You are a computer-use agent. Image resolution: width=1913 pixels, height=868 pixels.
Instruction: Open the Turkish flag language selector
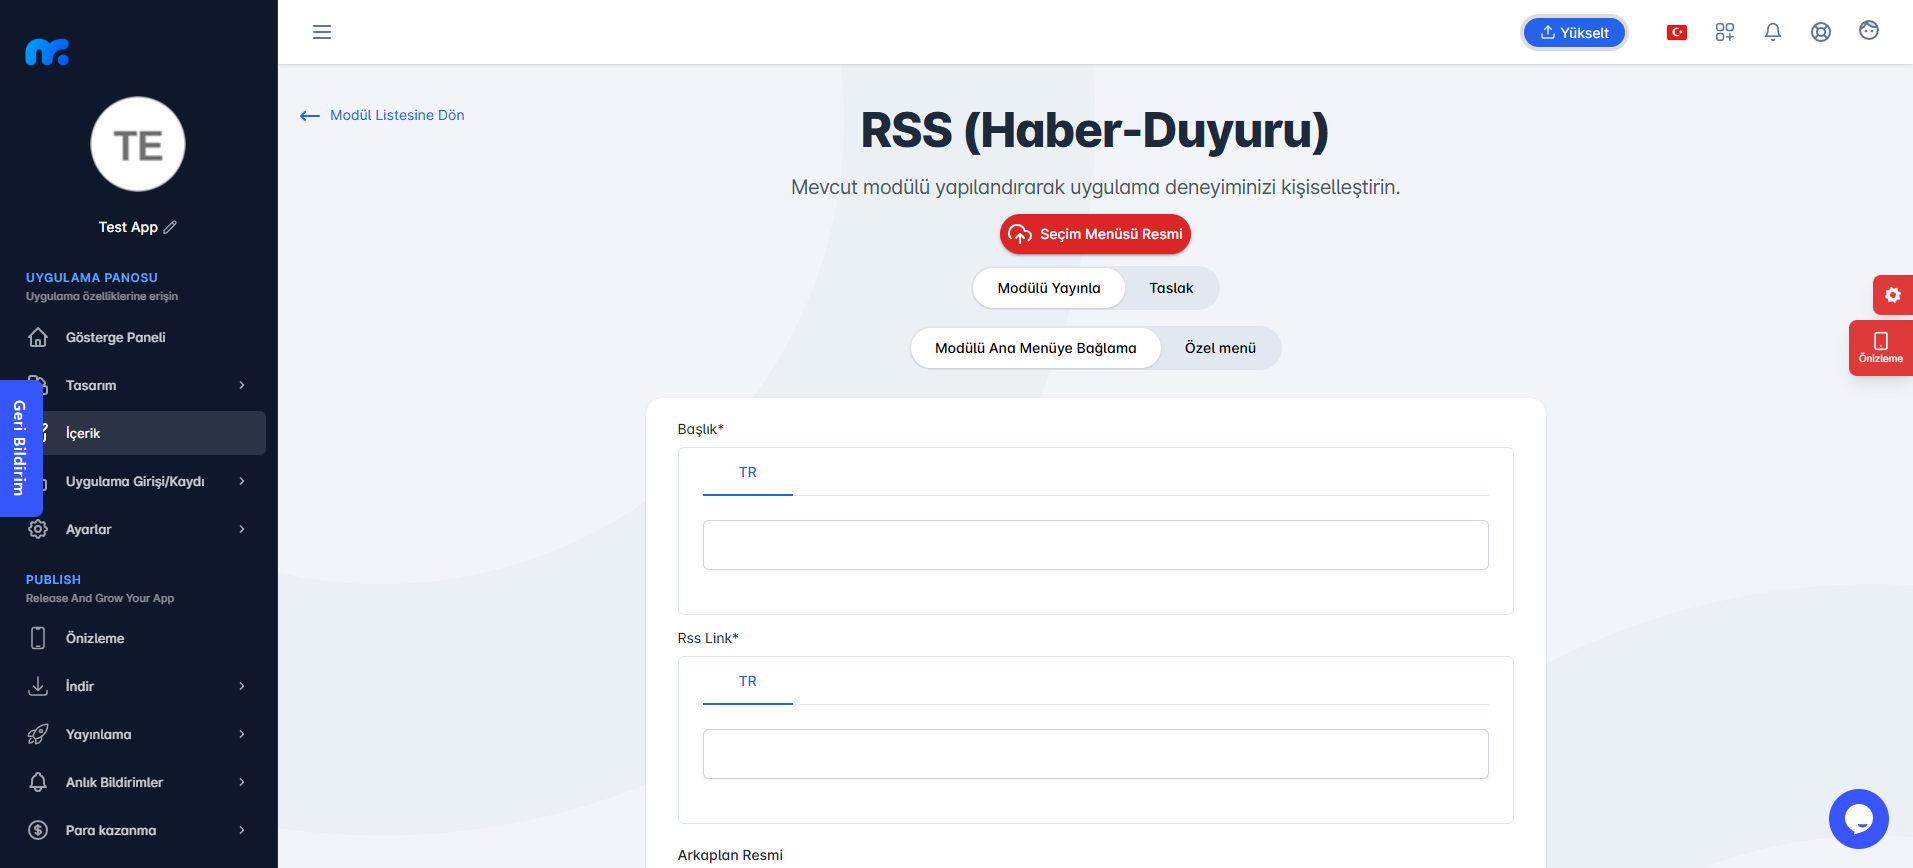(1677, 32)
